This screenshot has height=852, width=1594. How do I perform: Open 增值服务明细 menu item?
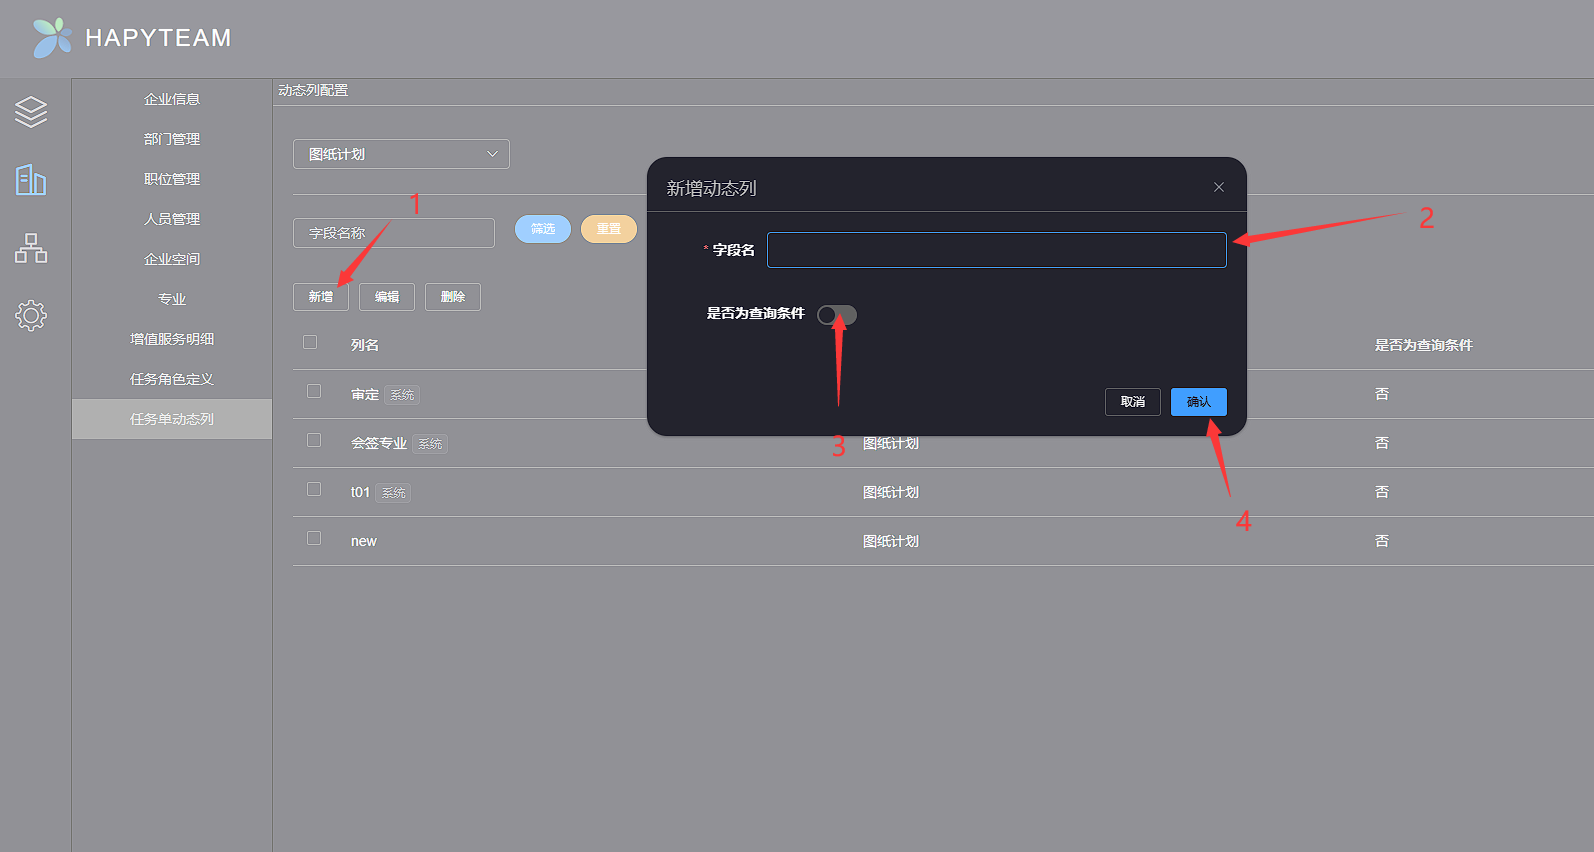[x=172, y=339]
